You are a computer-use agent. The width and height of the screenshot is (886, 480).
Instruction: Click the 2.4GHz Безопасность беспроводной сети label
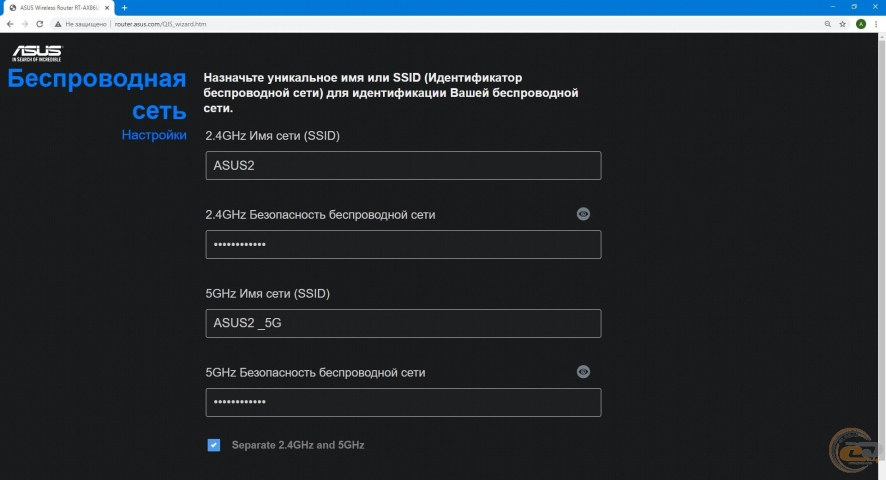(x=320, y=215)
